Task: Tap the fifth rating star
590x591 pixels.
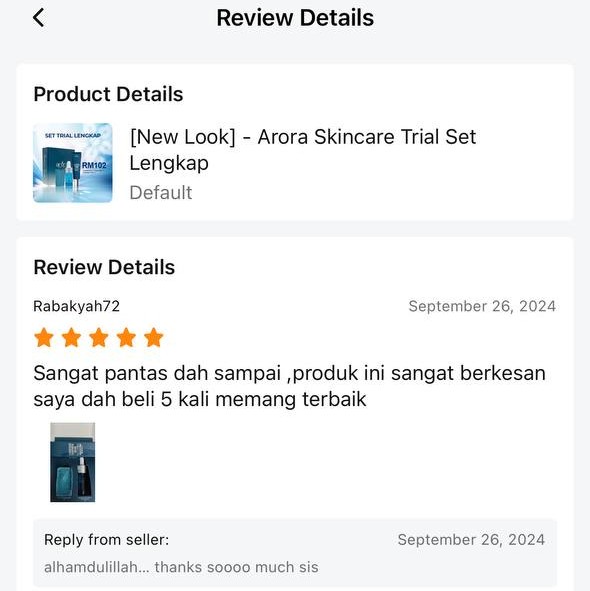Action: [154, 337]
